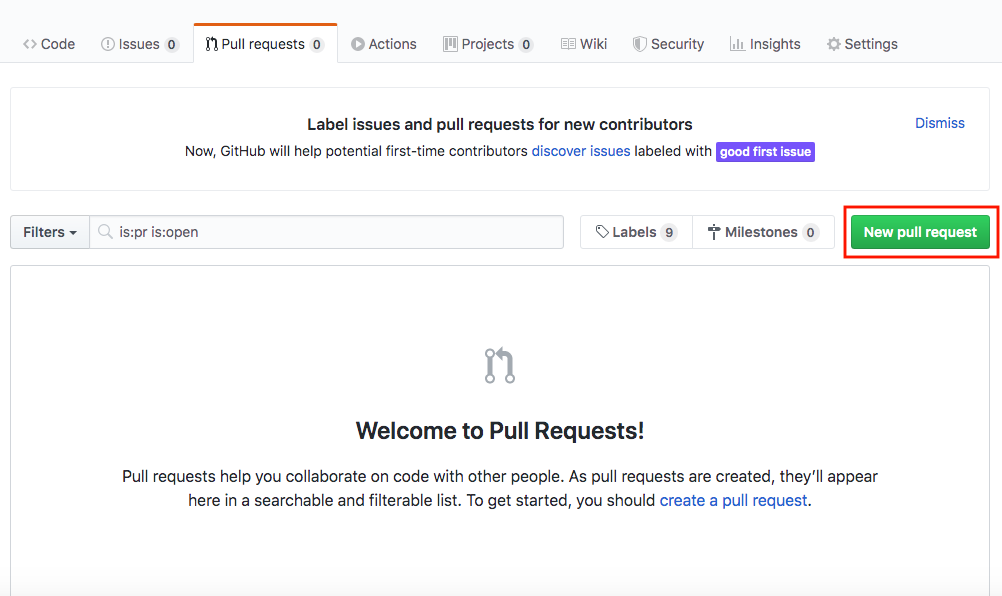
Task: Expand the Filters dropdown
Action: [x=50, y=232]
